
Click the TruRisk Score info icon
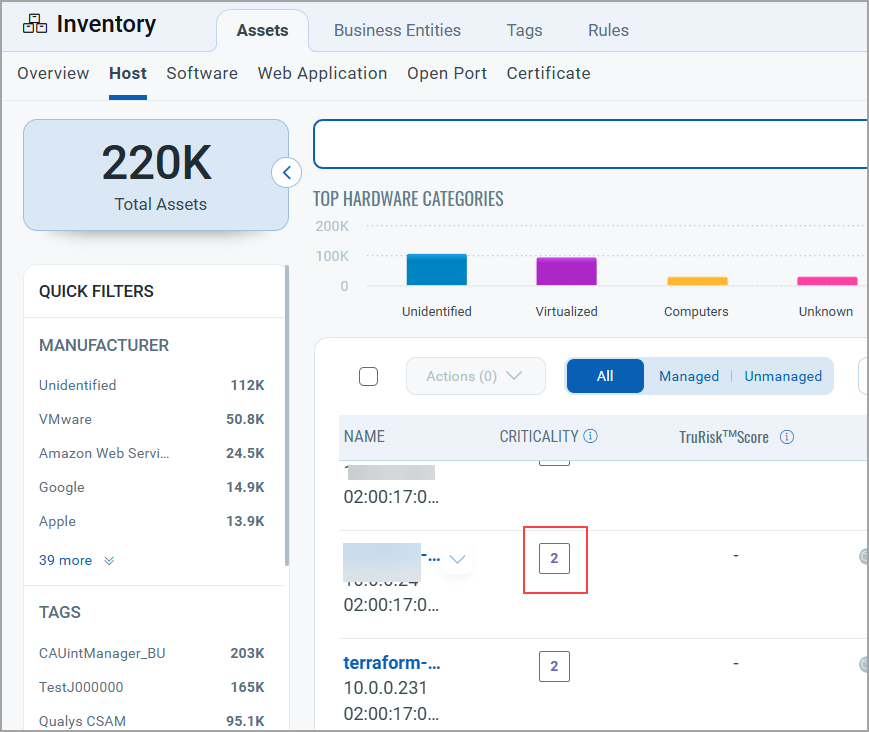tap(786, 437)
